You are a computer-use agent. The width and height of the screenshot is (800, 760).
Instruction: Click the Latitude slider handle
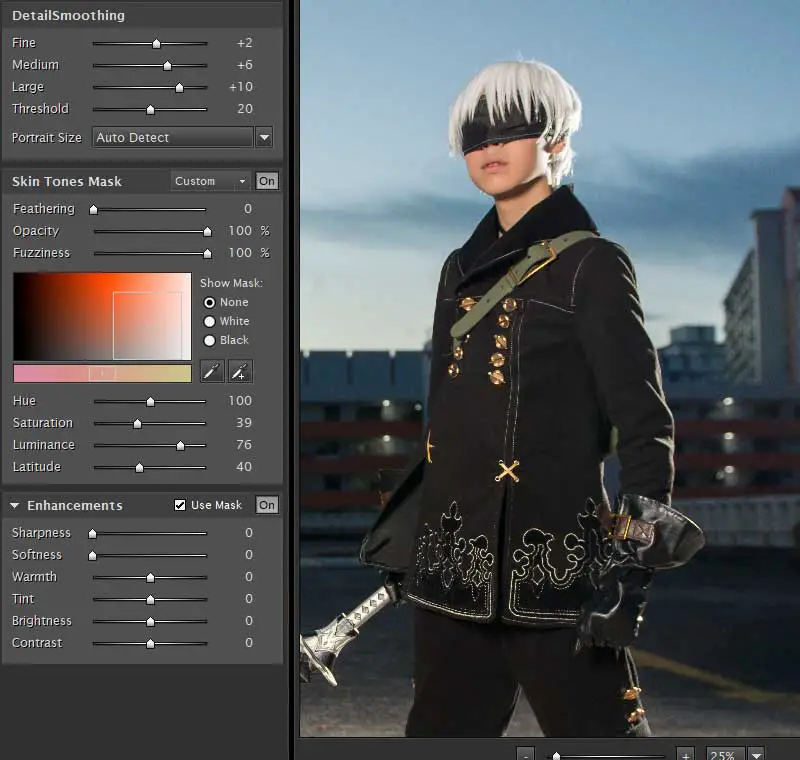pos(139,468)
